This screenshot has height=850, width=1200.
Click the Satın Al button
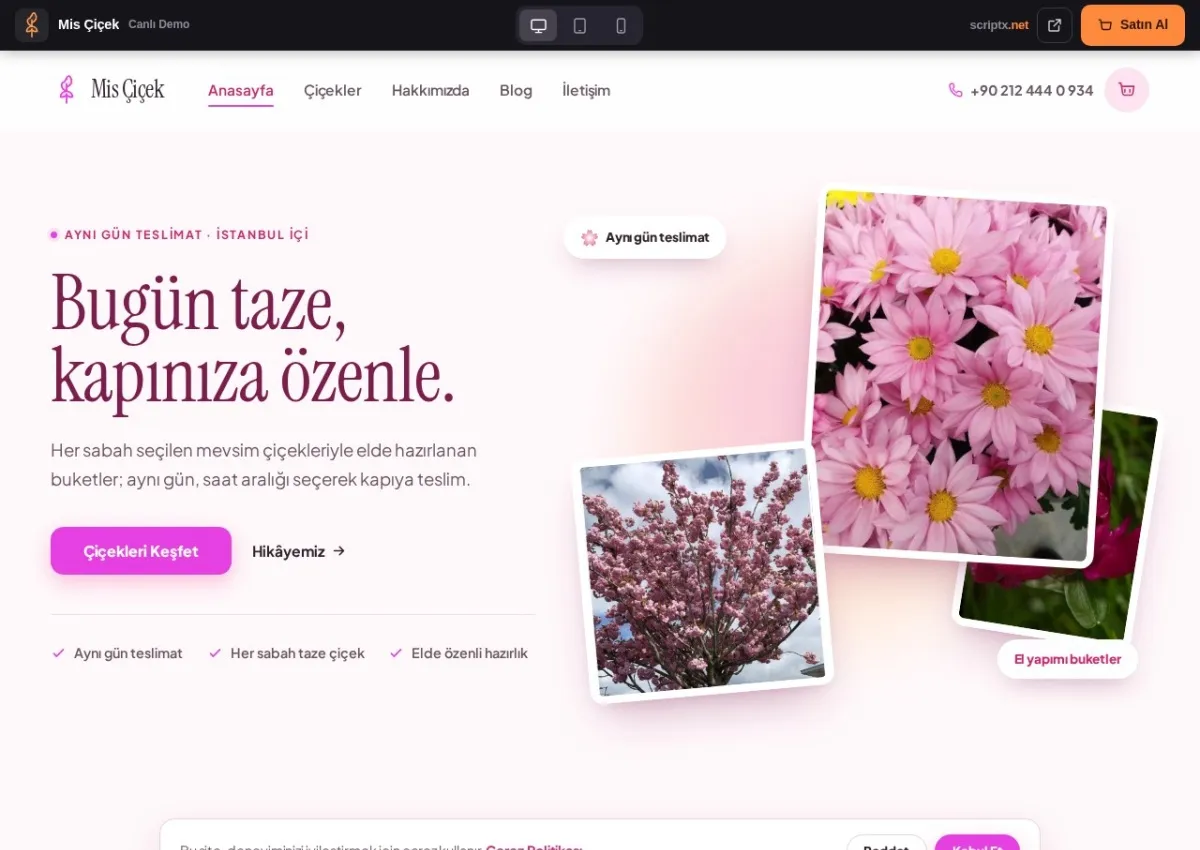coord(1133,25)
